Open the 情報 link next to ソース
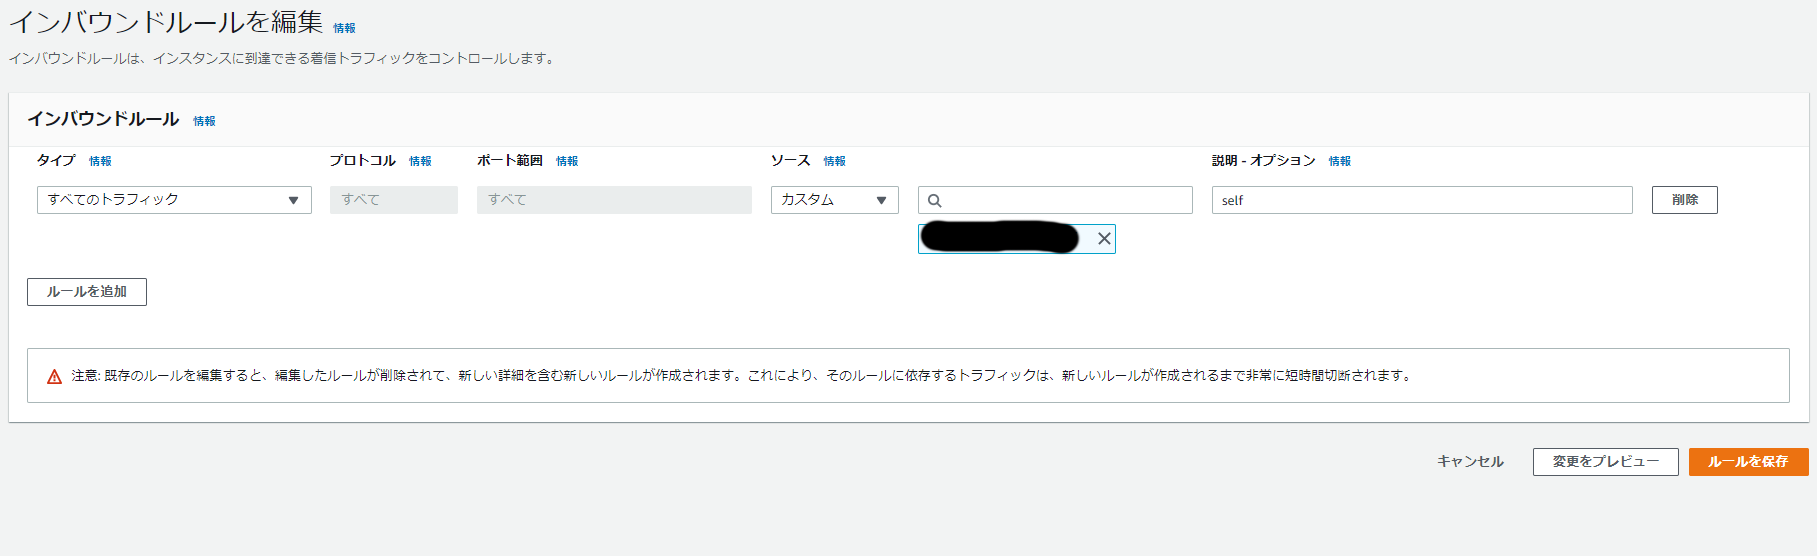This screenshot has width=1817, height=556. point(834,161)
